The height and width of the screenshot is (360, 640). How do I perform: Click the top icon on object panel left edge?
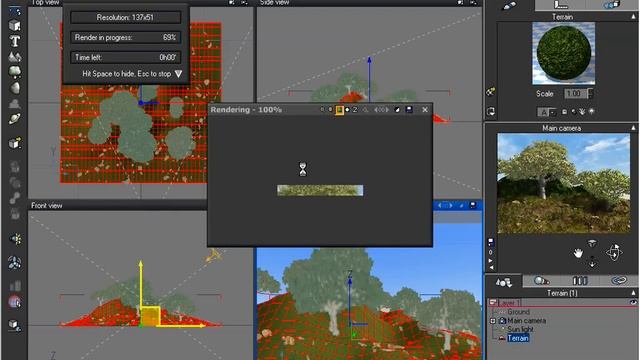[491, 92]
